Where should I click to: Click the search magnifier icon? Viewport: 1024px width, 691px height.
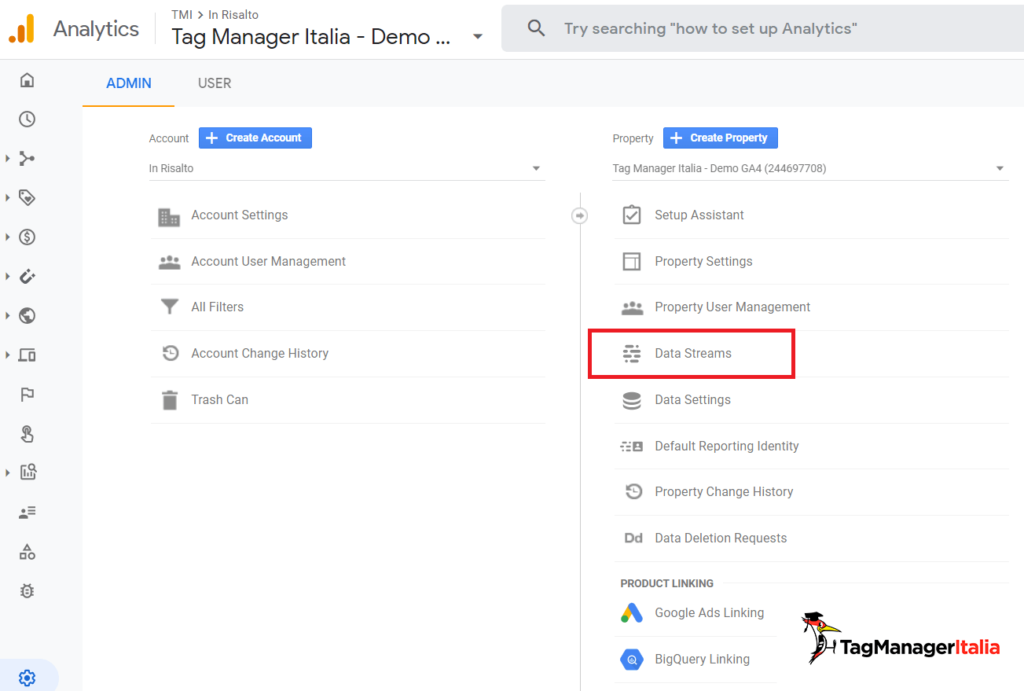point(536,28)
